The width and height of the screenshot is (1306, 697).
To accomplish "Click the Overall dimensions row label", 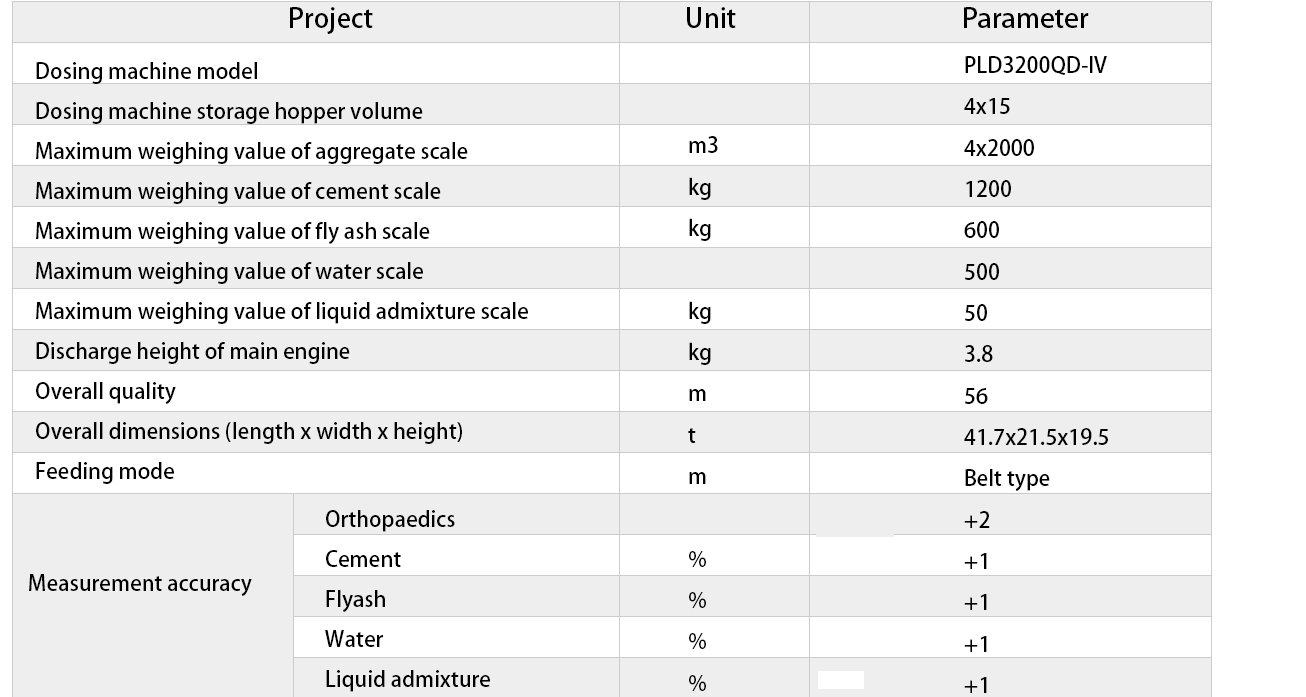I will point(249,431).
